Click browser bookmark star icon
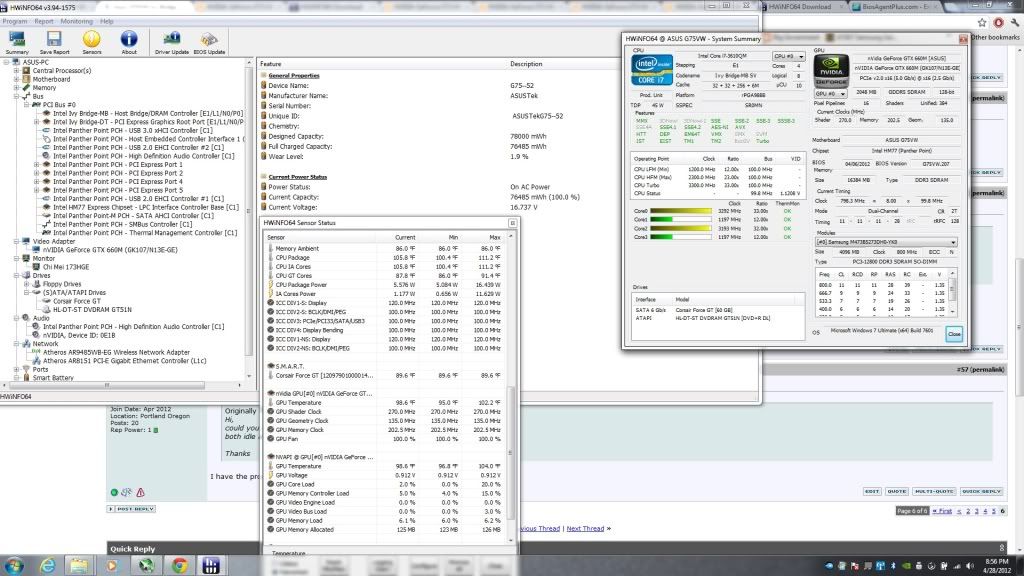The height and width of the screenshot is (576, 1024). click(x=982, y=22)
